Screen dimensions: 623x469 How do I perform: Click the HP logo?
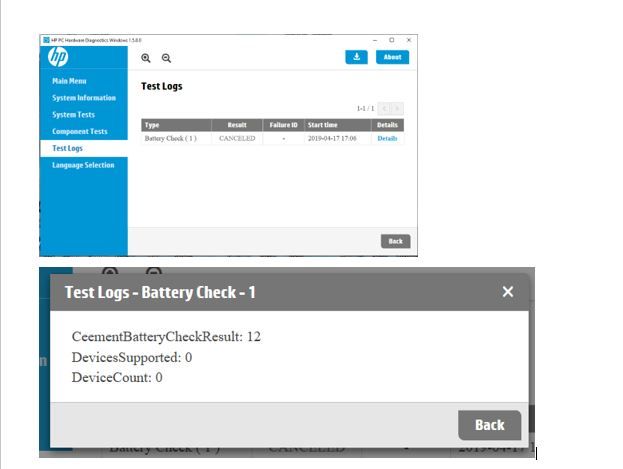tap(58, 57)
